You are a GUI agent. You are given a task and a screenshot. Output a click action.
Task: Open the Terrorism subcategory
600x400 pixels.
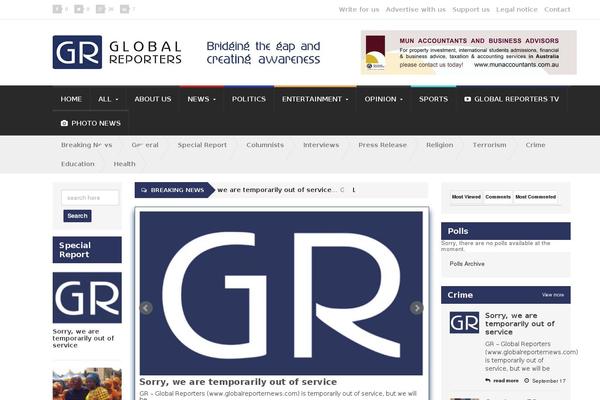[x=489, y=145]
